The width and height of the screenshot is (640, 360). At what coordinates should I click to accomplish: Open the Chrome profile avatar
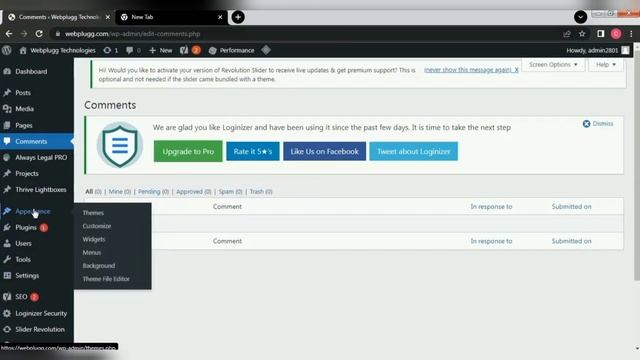(616, 34)
